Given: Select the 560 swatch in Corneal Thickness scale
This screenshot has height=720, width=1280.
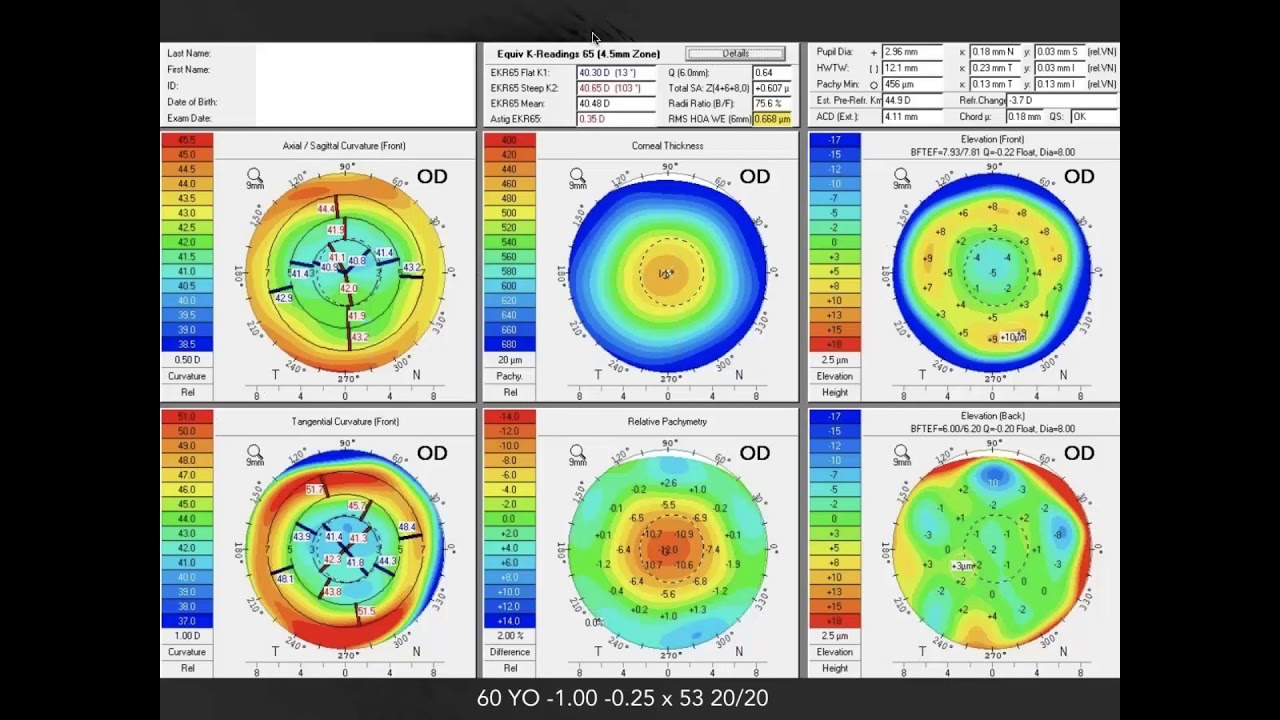Looking at the screenshot, I should tap(510, 257).
